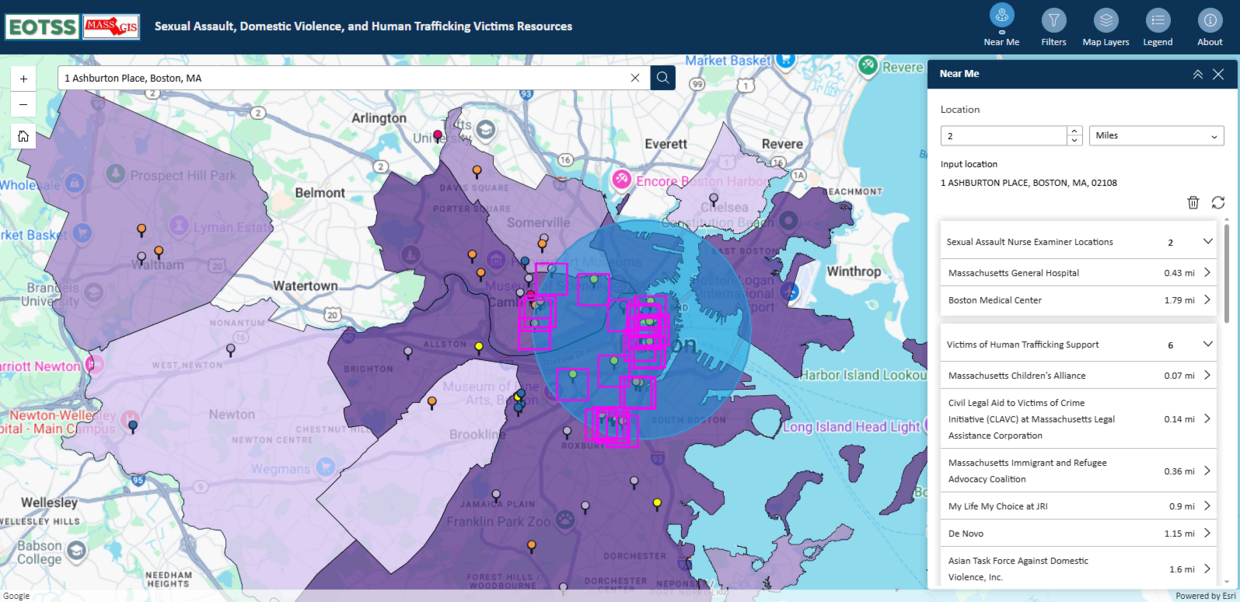This screenshot has width=1240, height=602.
Task: Delete the input location with the trash icon
Action: tap(1193, 202)
